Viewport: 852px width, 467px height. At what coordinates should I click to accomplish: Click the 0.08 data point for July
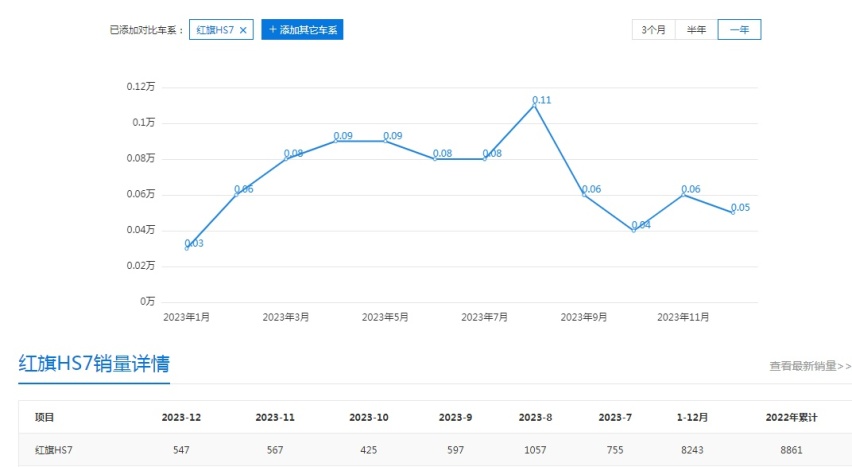tap(485, 158)
